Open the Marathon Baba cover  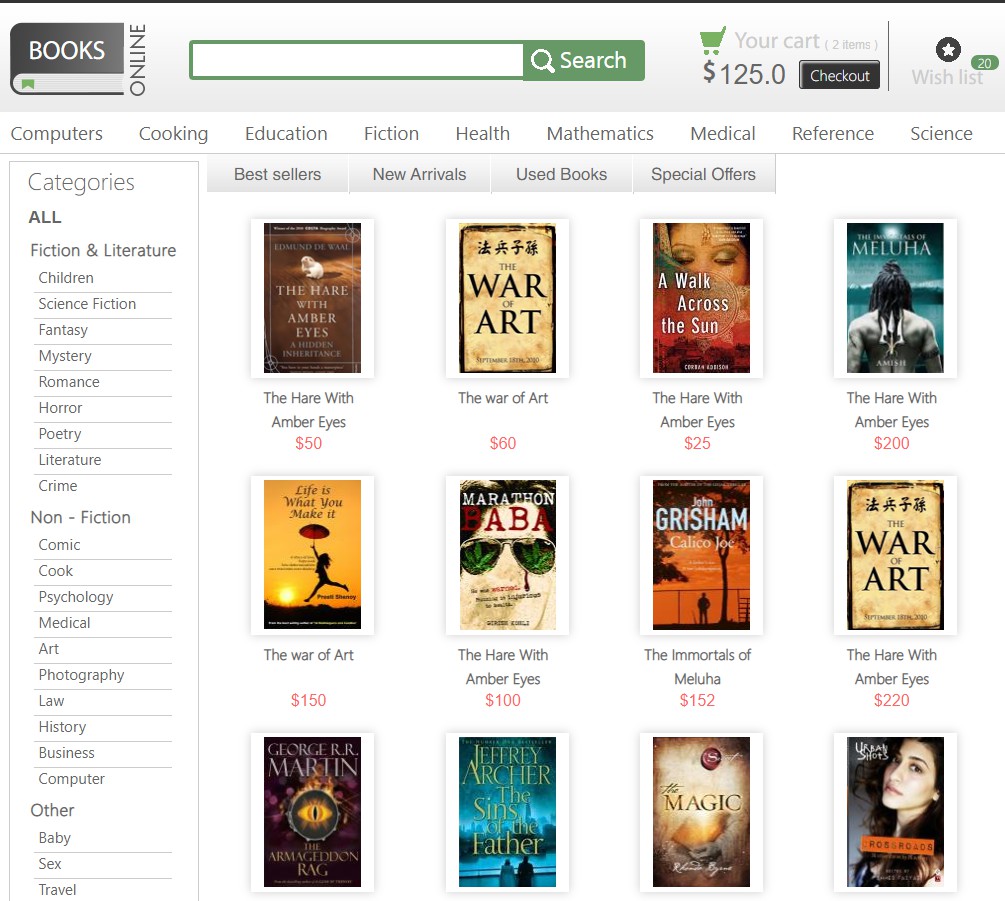507,554
